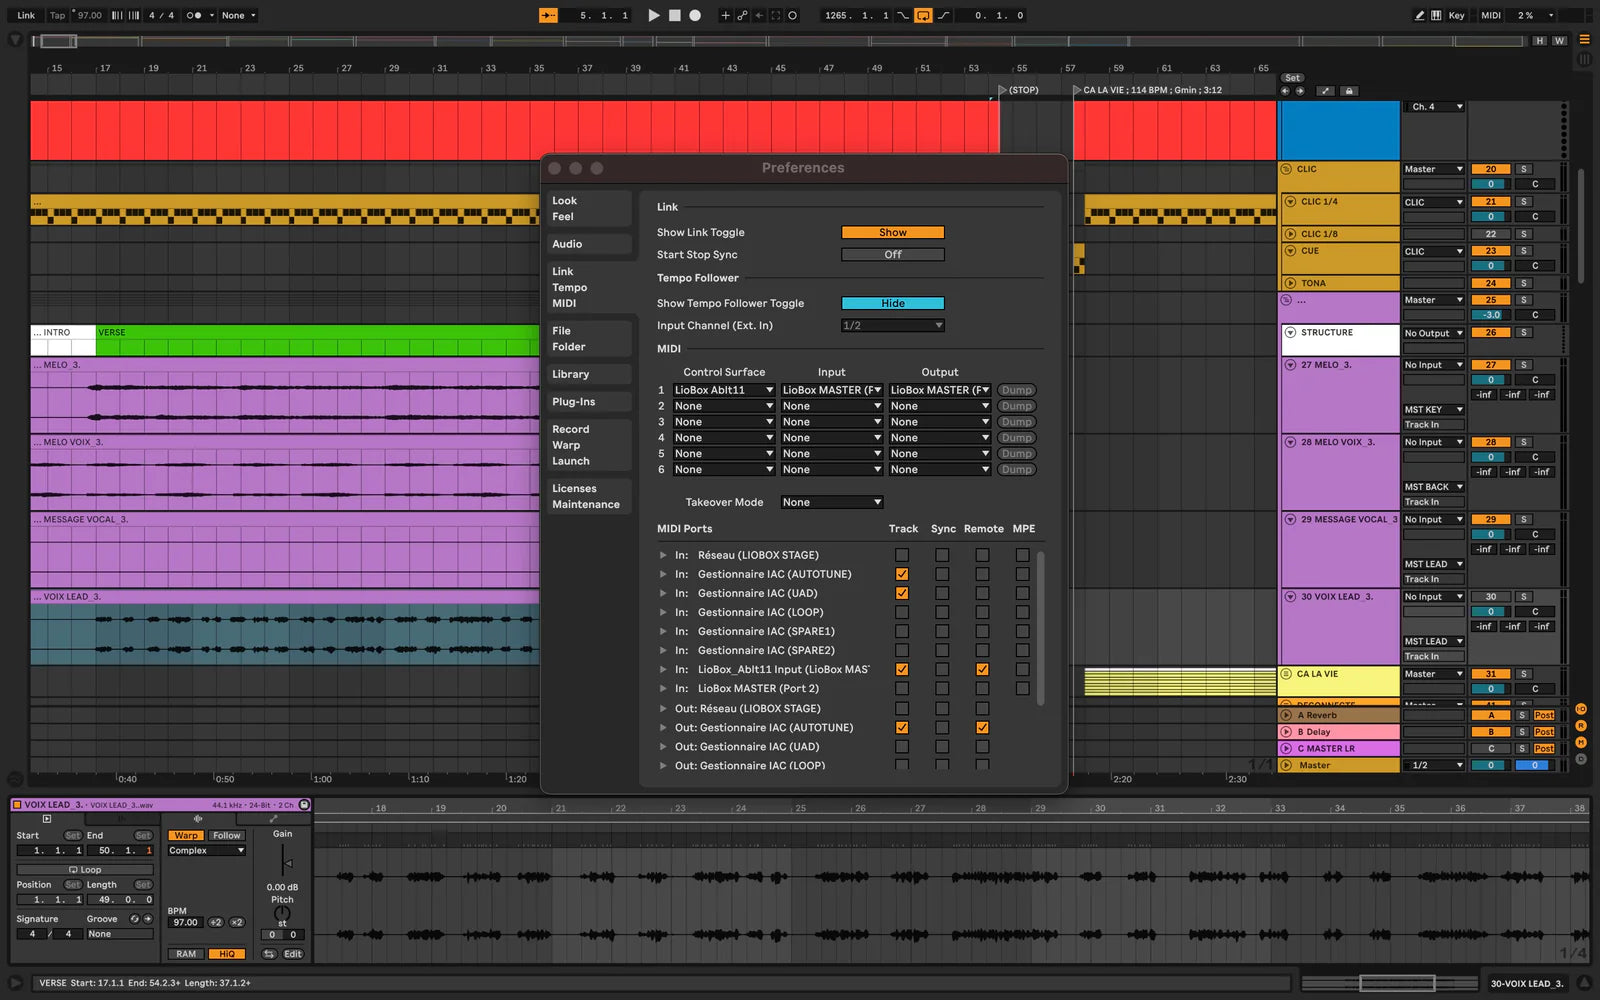1600x1000 pixels.
Task: Open the Audio preferences tab
Action: tap(567, 244)
